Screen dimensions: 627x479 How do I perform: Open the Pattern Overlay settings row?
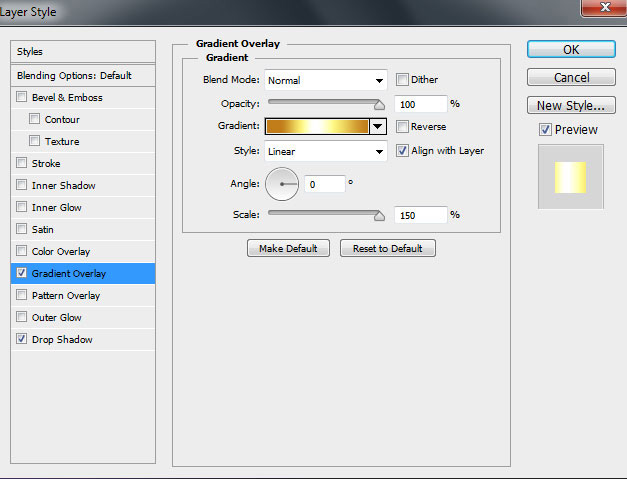[83, 295]
